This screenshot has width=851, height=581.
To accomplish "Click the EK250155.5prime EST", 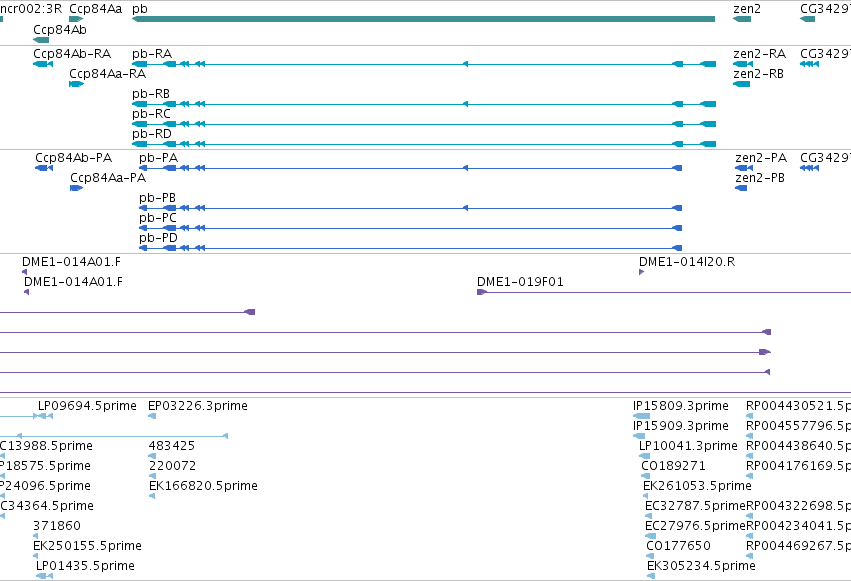I will click(x=36, y=557).
